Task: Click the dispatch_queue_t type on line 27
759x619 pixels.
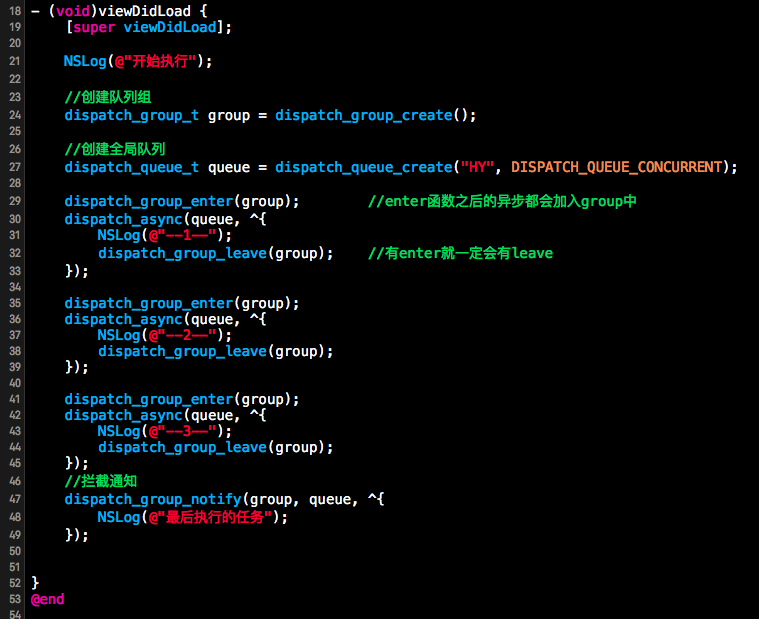Action: 131,167
